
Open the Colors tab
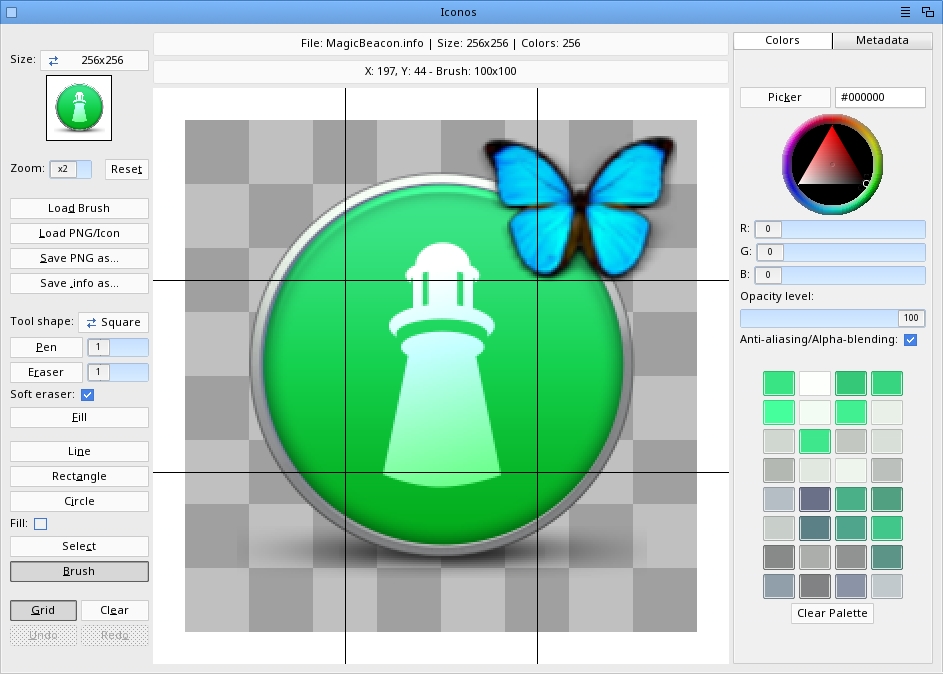click(782, 40)
